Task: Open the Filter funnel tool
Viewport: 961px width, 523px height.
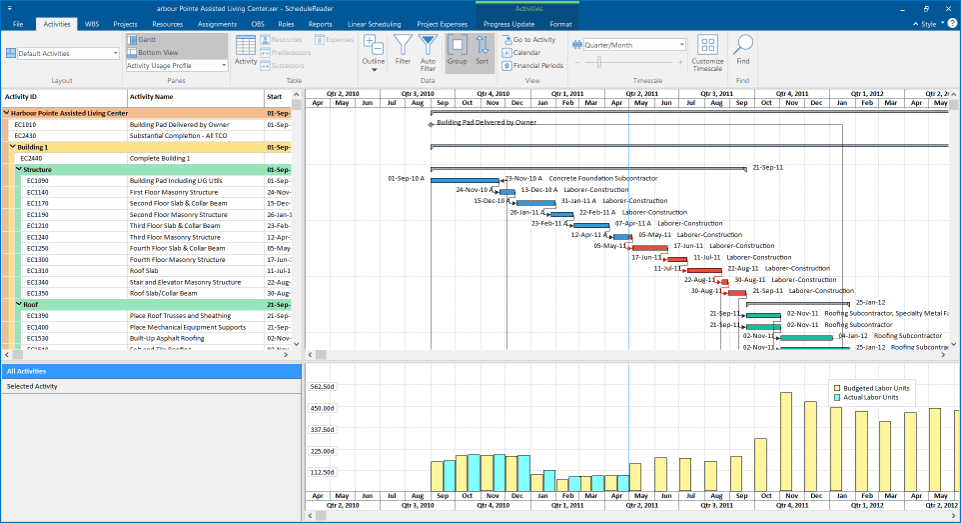Action: tap(403, 50)
